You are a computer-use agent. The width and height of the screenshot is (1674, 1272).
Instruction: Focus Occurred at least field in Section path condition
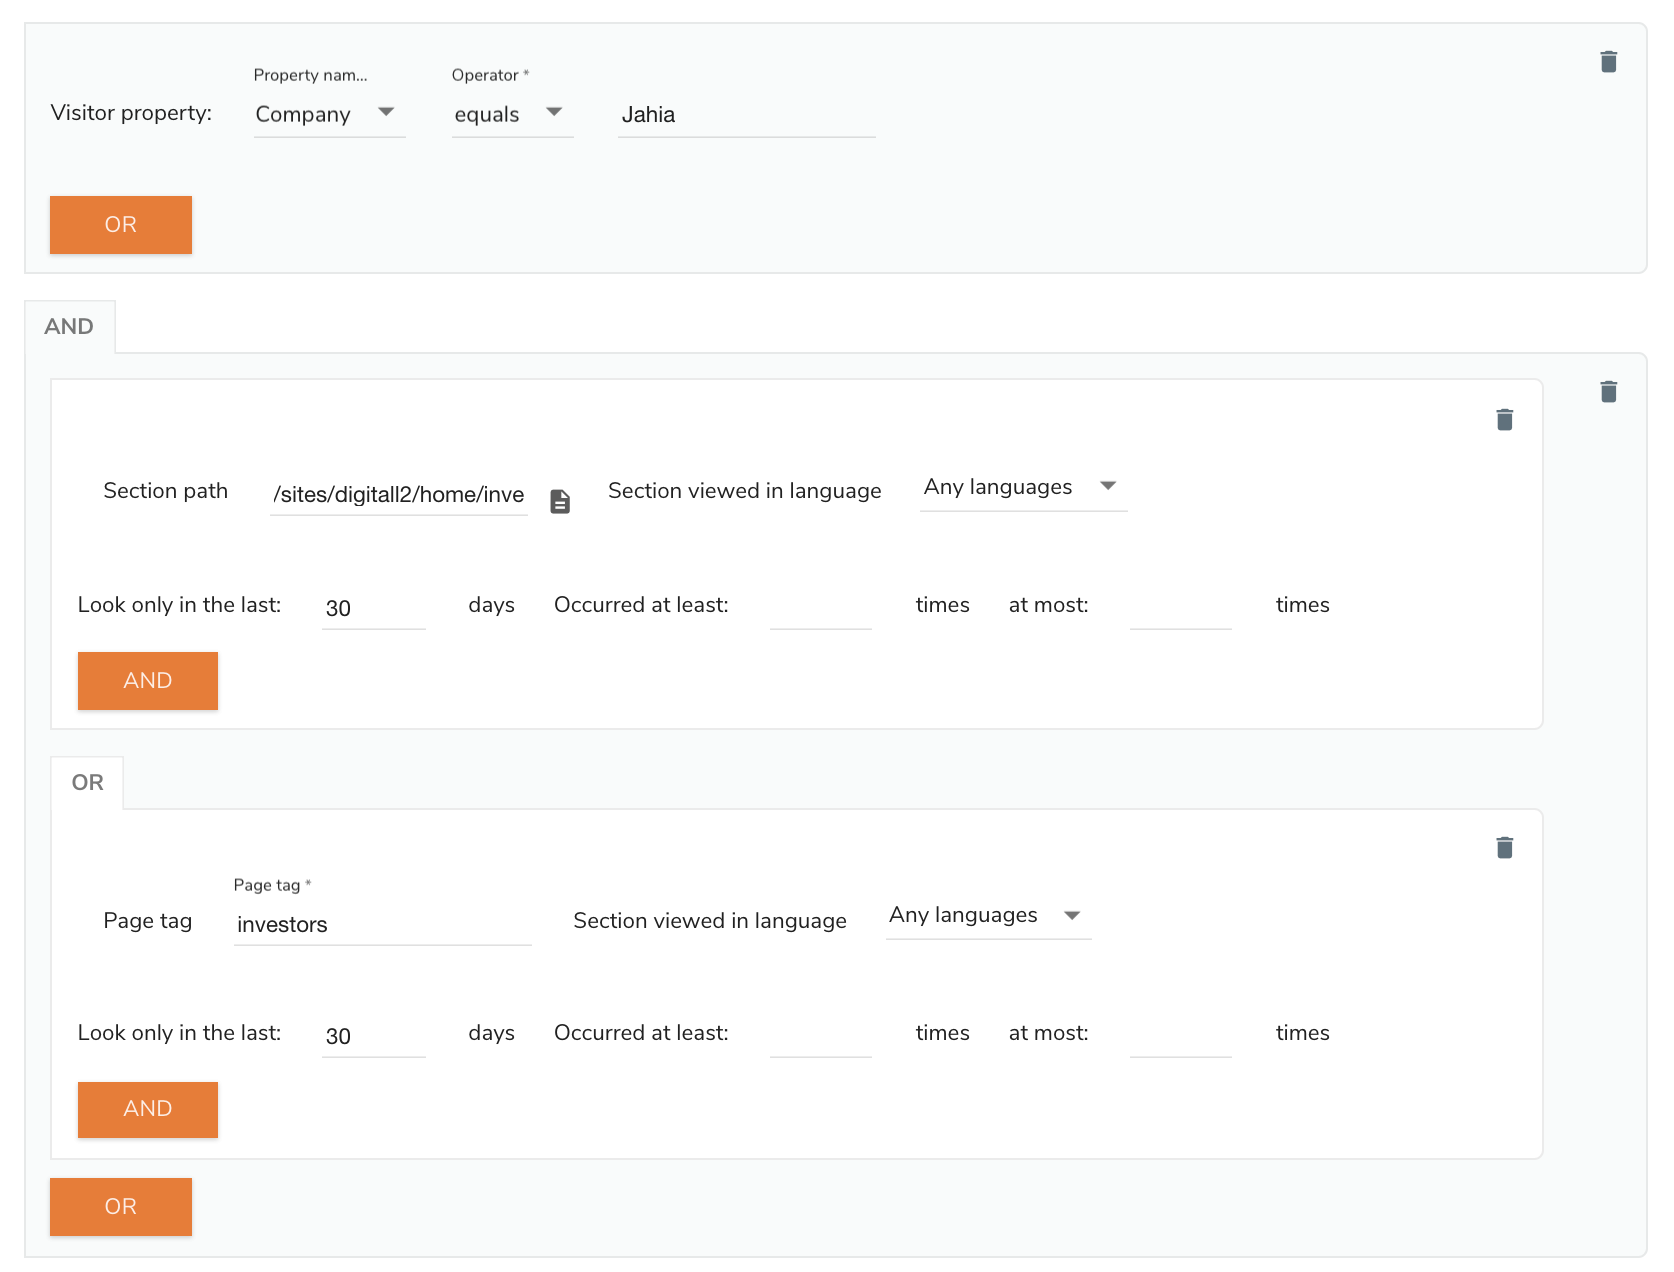pyautogui.click(x=821, y=608)
